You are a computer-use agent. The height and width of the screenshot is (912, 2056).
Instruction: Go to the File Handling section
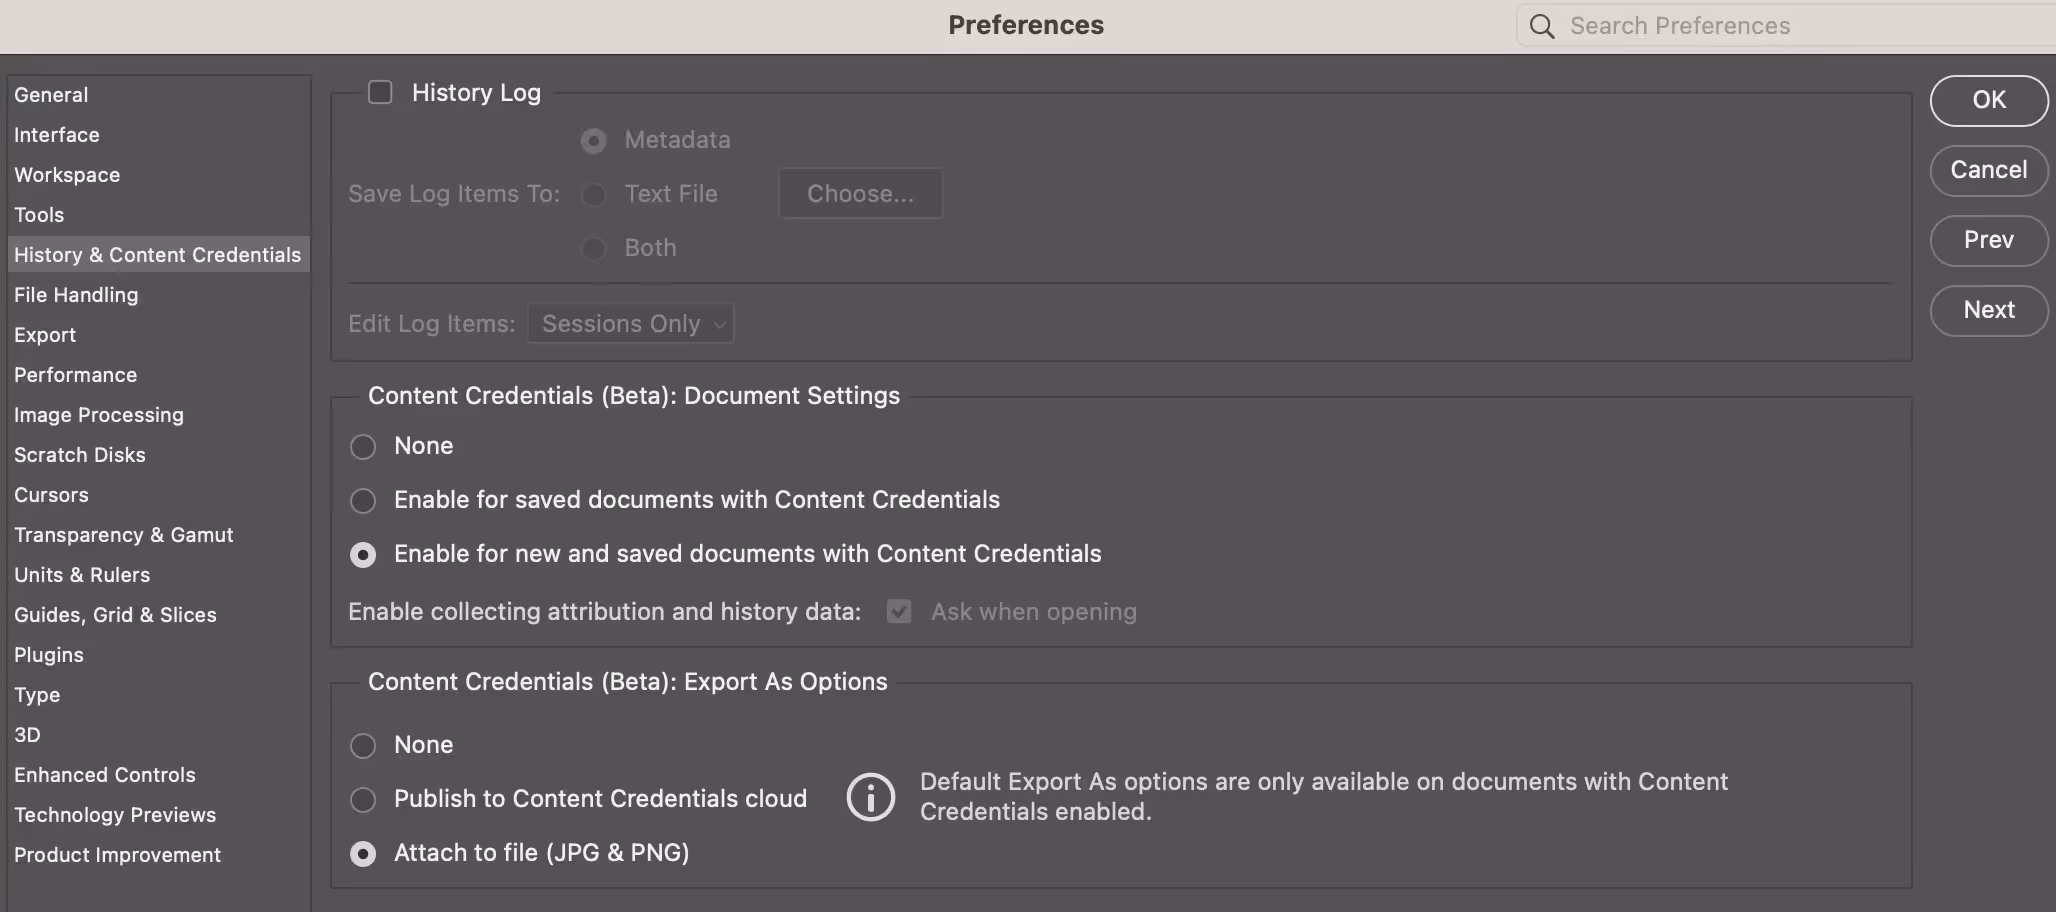point(76,295)
